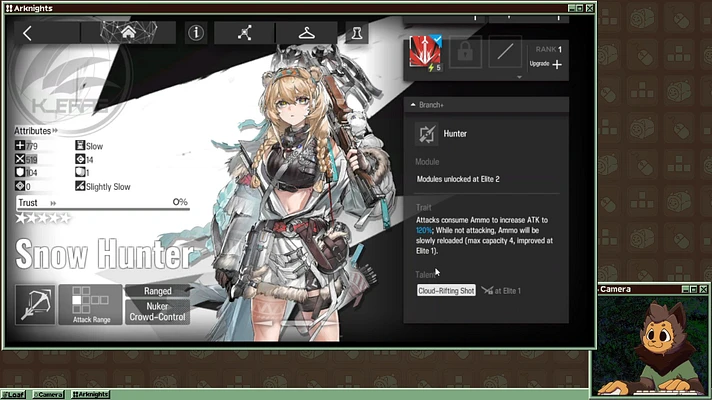The width and height of the screenshot is (712, 400).
Task: Close the Camera window
Action: coord(703,289)
